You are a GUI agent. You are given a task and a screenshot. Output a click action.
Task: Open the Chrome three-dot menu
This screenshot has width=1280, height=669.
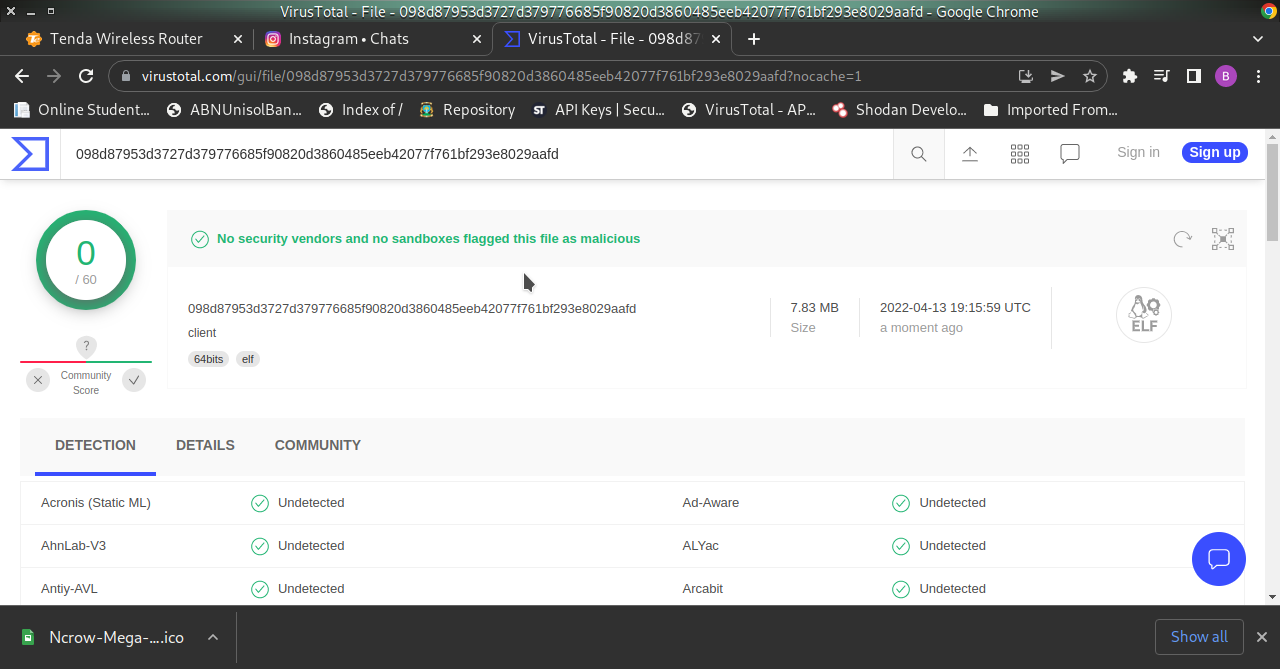pos(1258,76)
